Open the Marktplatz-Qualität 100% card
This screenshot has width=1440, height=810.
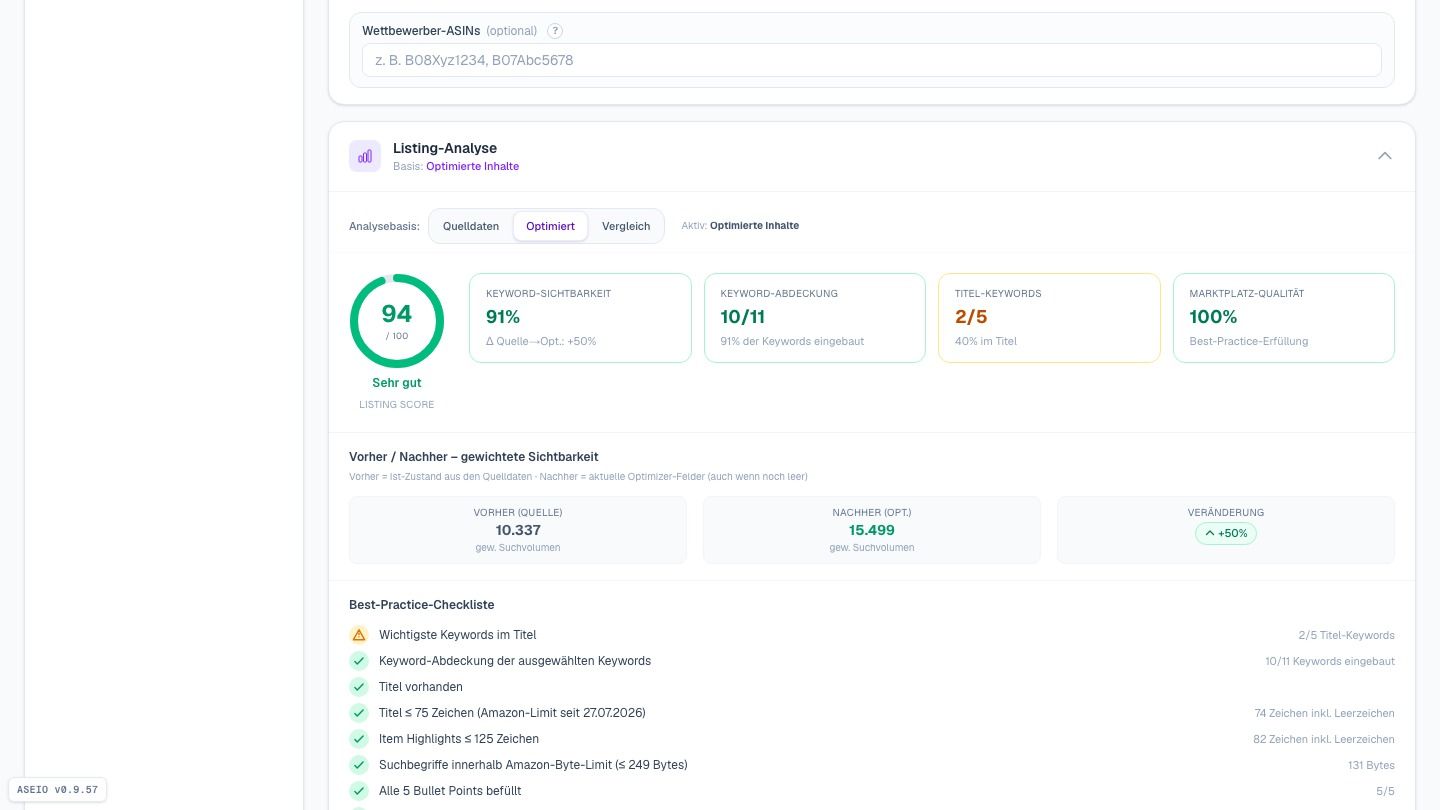1284,318
